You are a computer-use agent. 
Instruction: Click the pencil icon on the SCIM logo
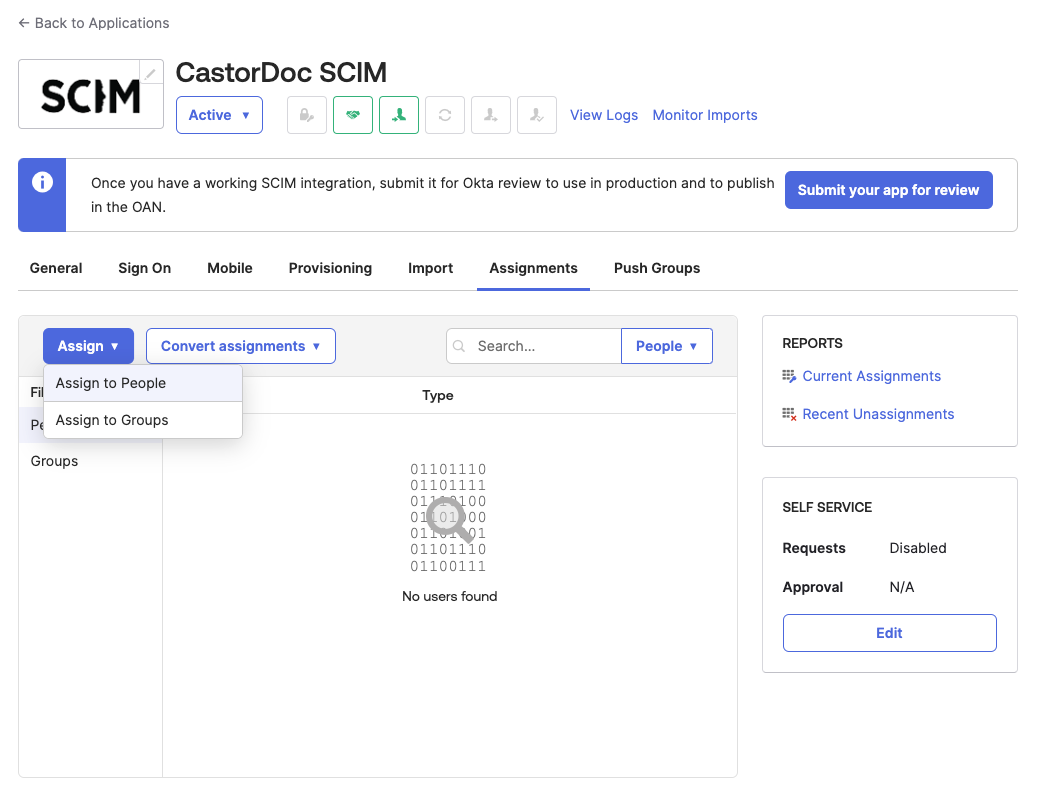(x=151, y=73)
